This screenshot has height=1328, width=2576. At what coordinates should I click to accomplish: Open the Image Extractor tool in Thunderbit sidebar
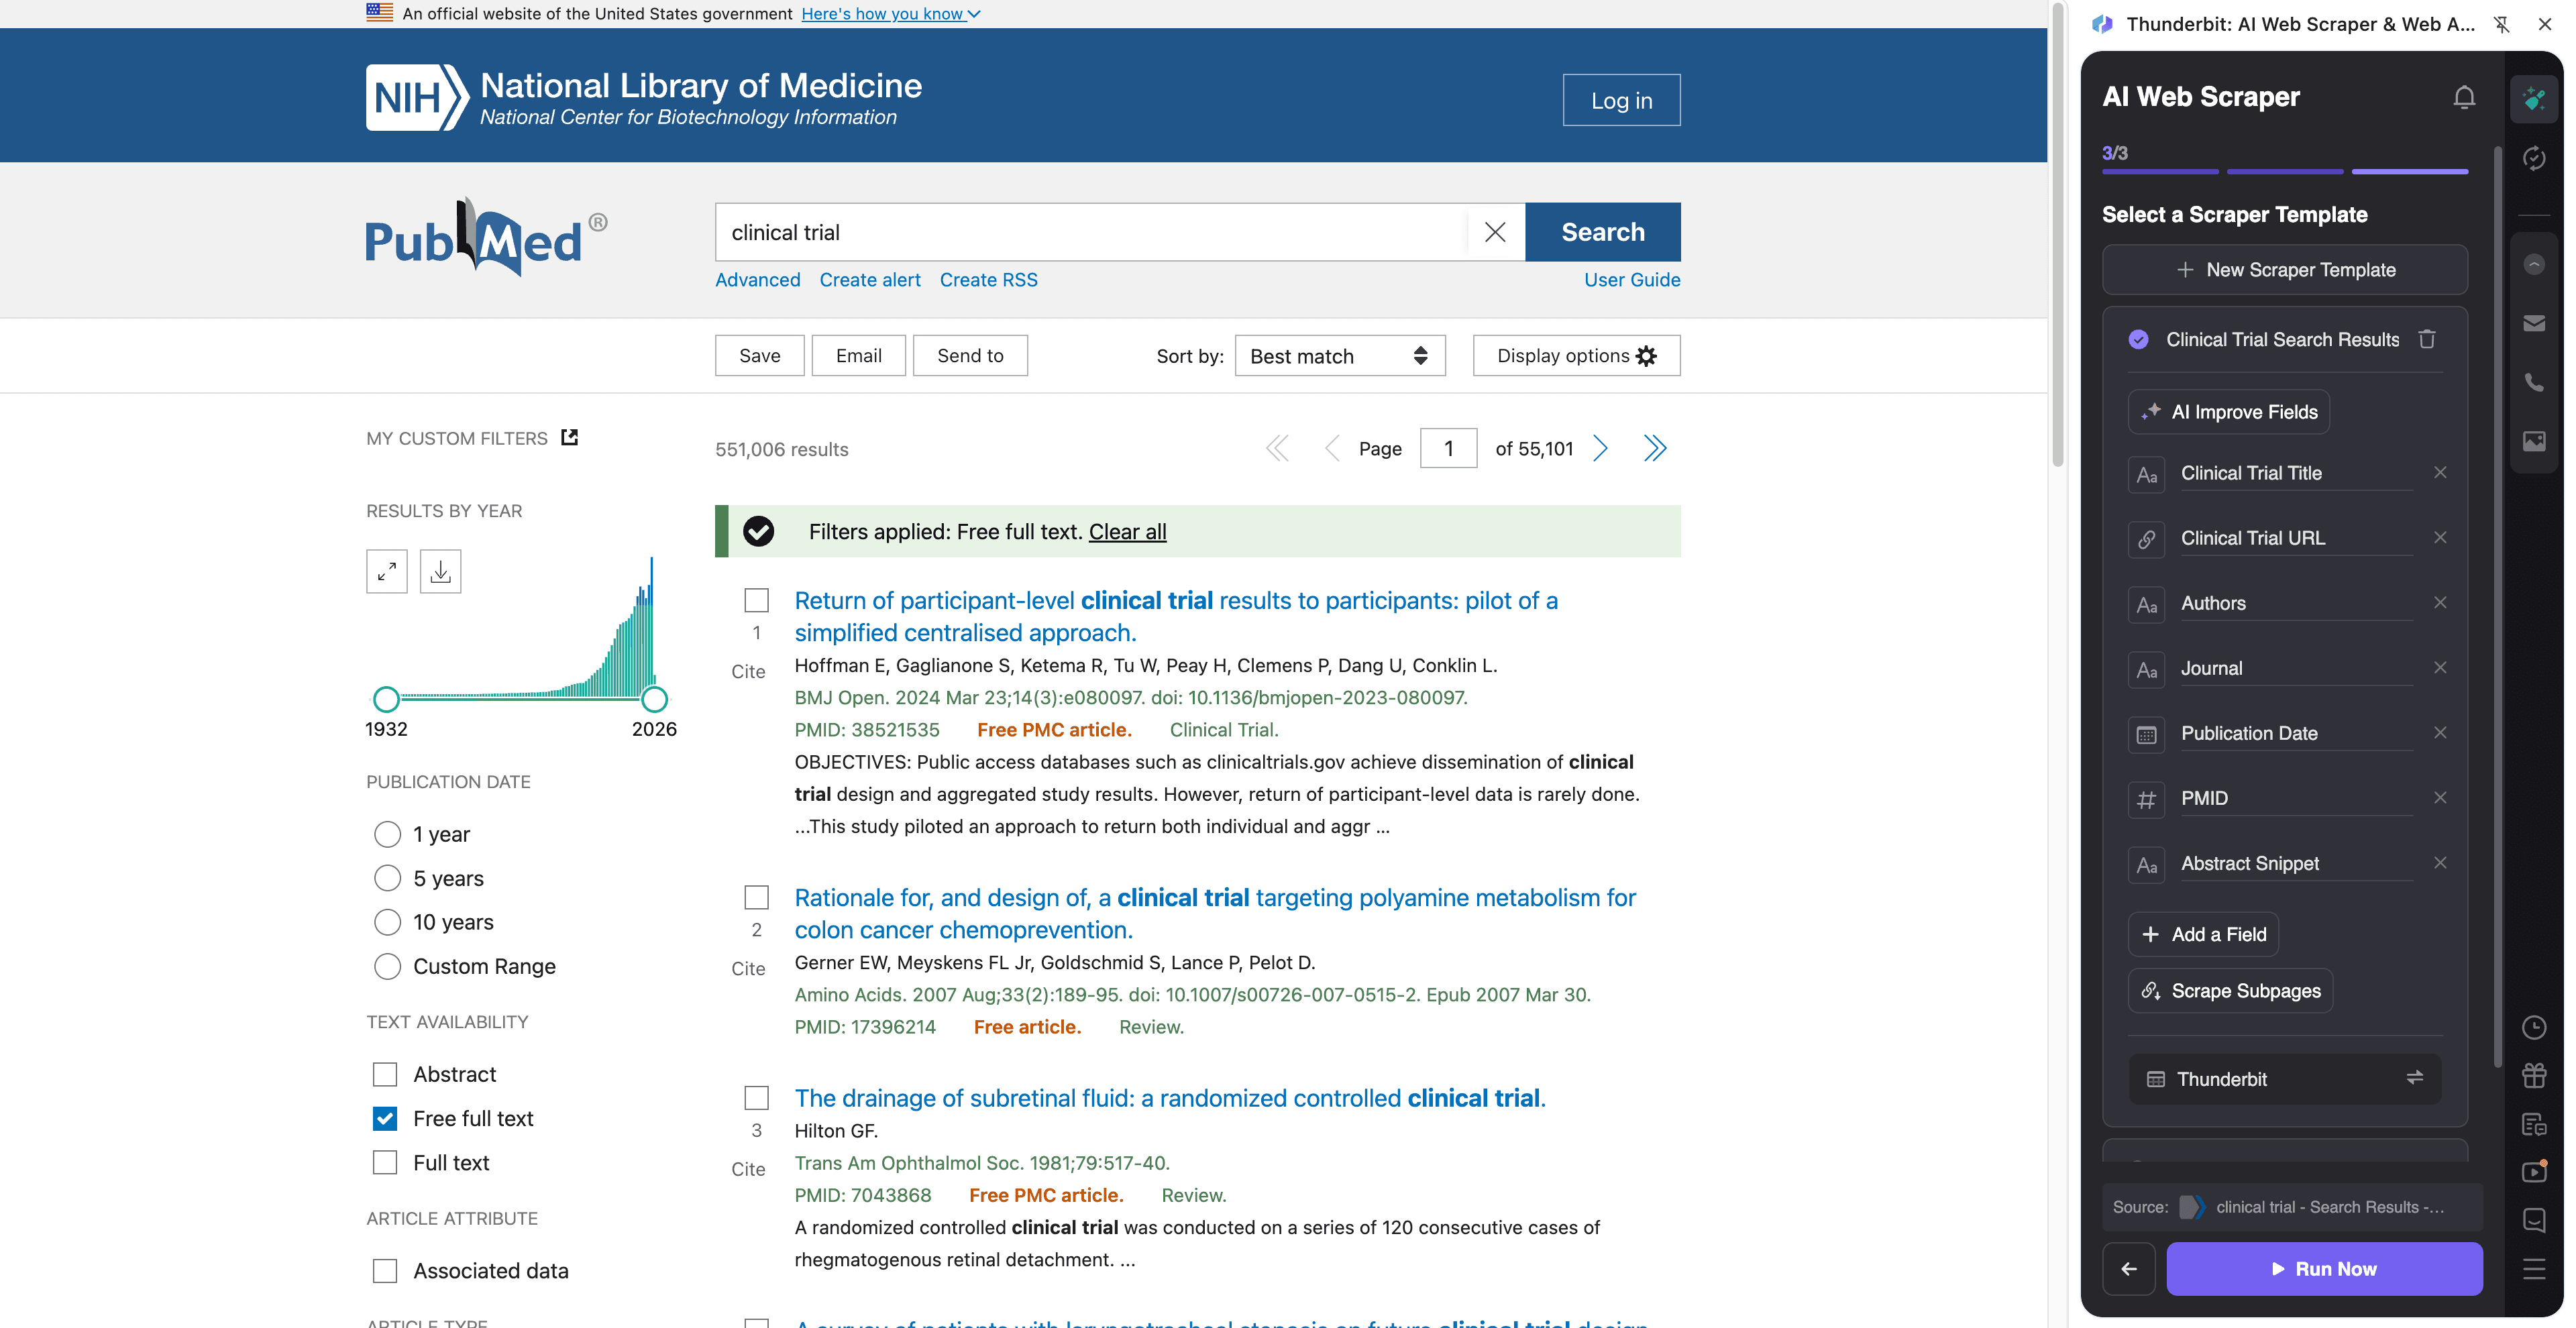2534,441
